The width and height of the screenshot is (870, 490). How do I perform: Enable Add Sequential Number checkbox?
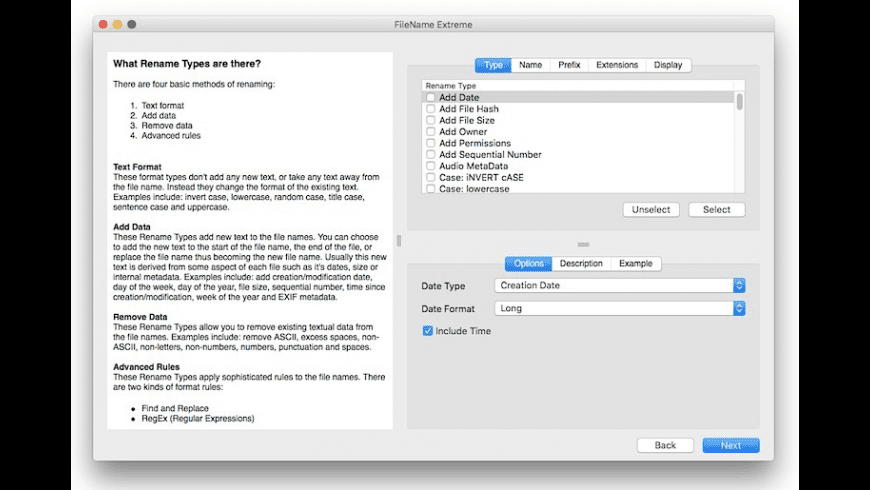pos(431,154)
